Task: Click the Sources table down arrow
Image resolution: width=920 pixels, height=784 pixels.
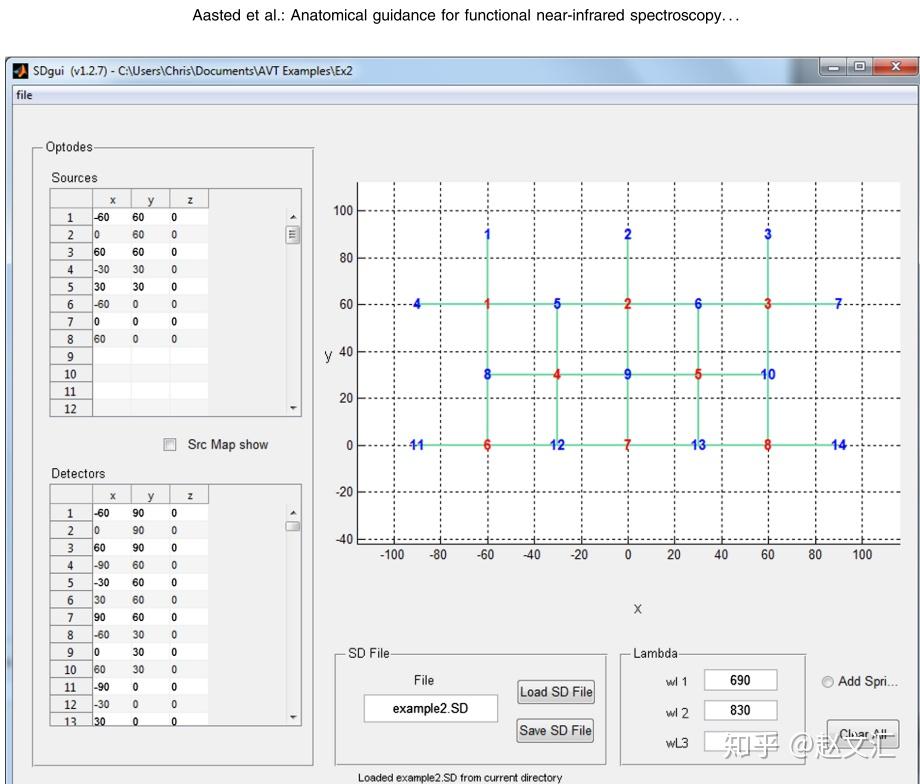Action: coord(293,408)
